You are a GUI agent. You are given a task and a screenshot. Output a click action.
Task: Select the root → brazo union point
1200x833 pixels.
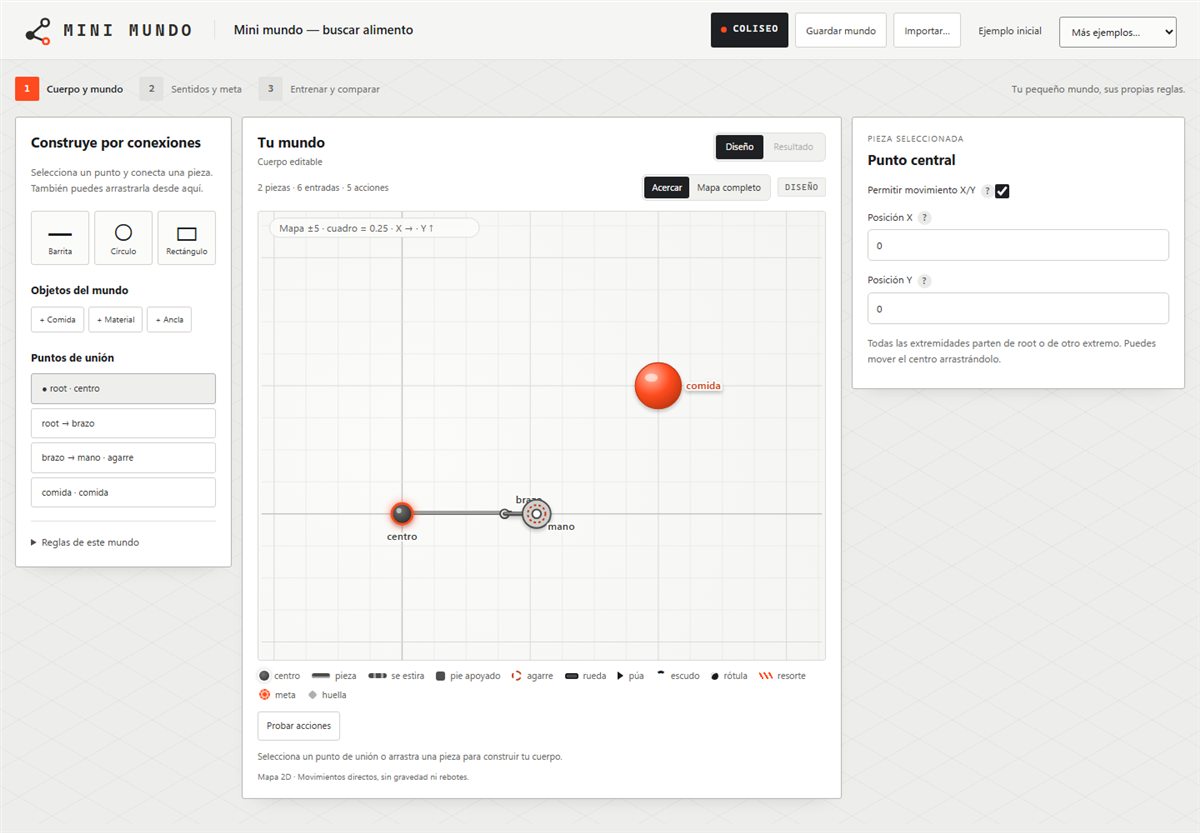click(123, 423)
